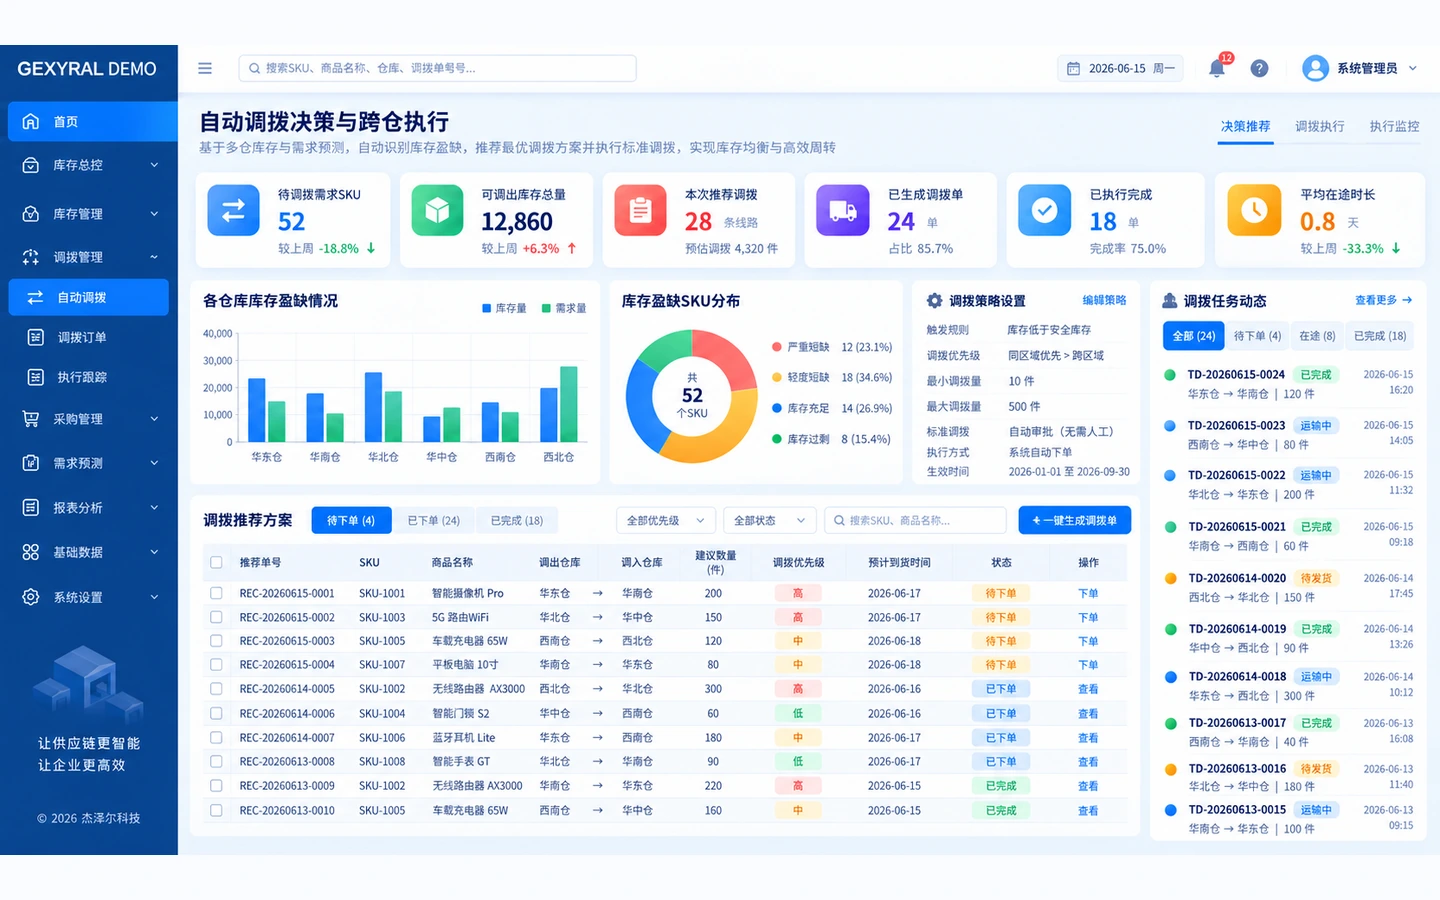Click the system administrator avatar icon

pyautogui.click(x=1315, y=68)
